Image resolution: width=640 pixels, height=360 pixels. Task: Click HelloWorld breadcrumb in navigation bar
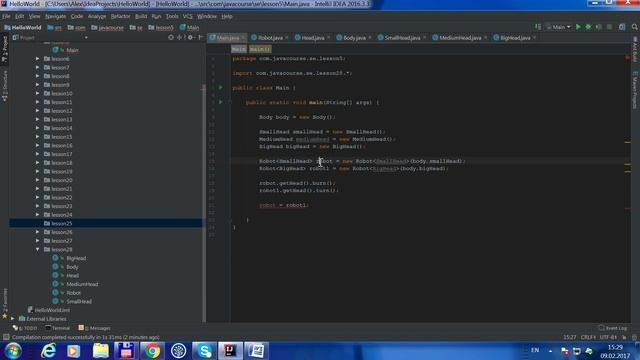(23, 27)
